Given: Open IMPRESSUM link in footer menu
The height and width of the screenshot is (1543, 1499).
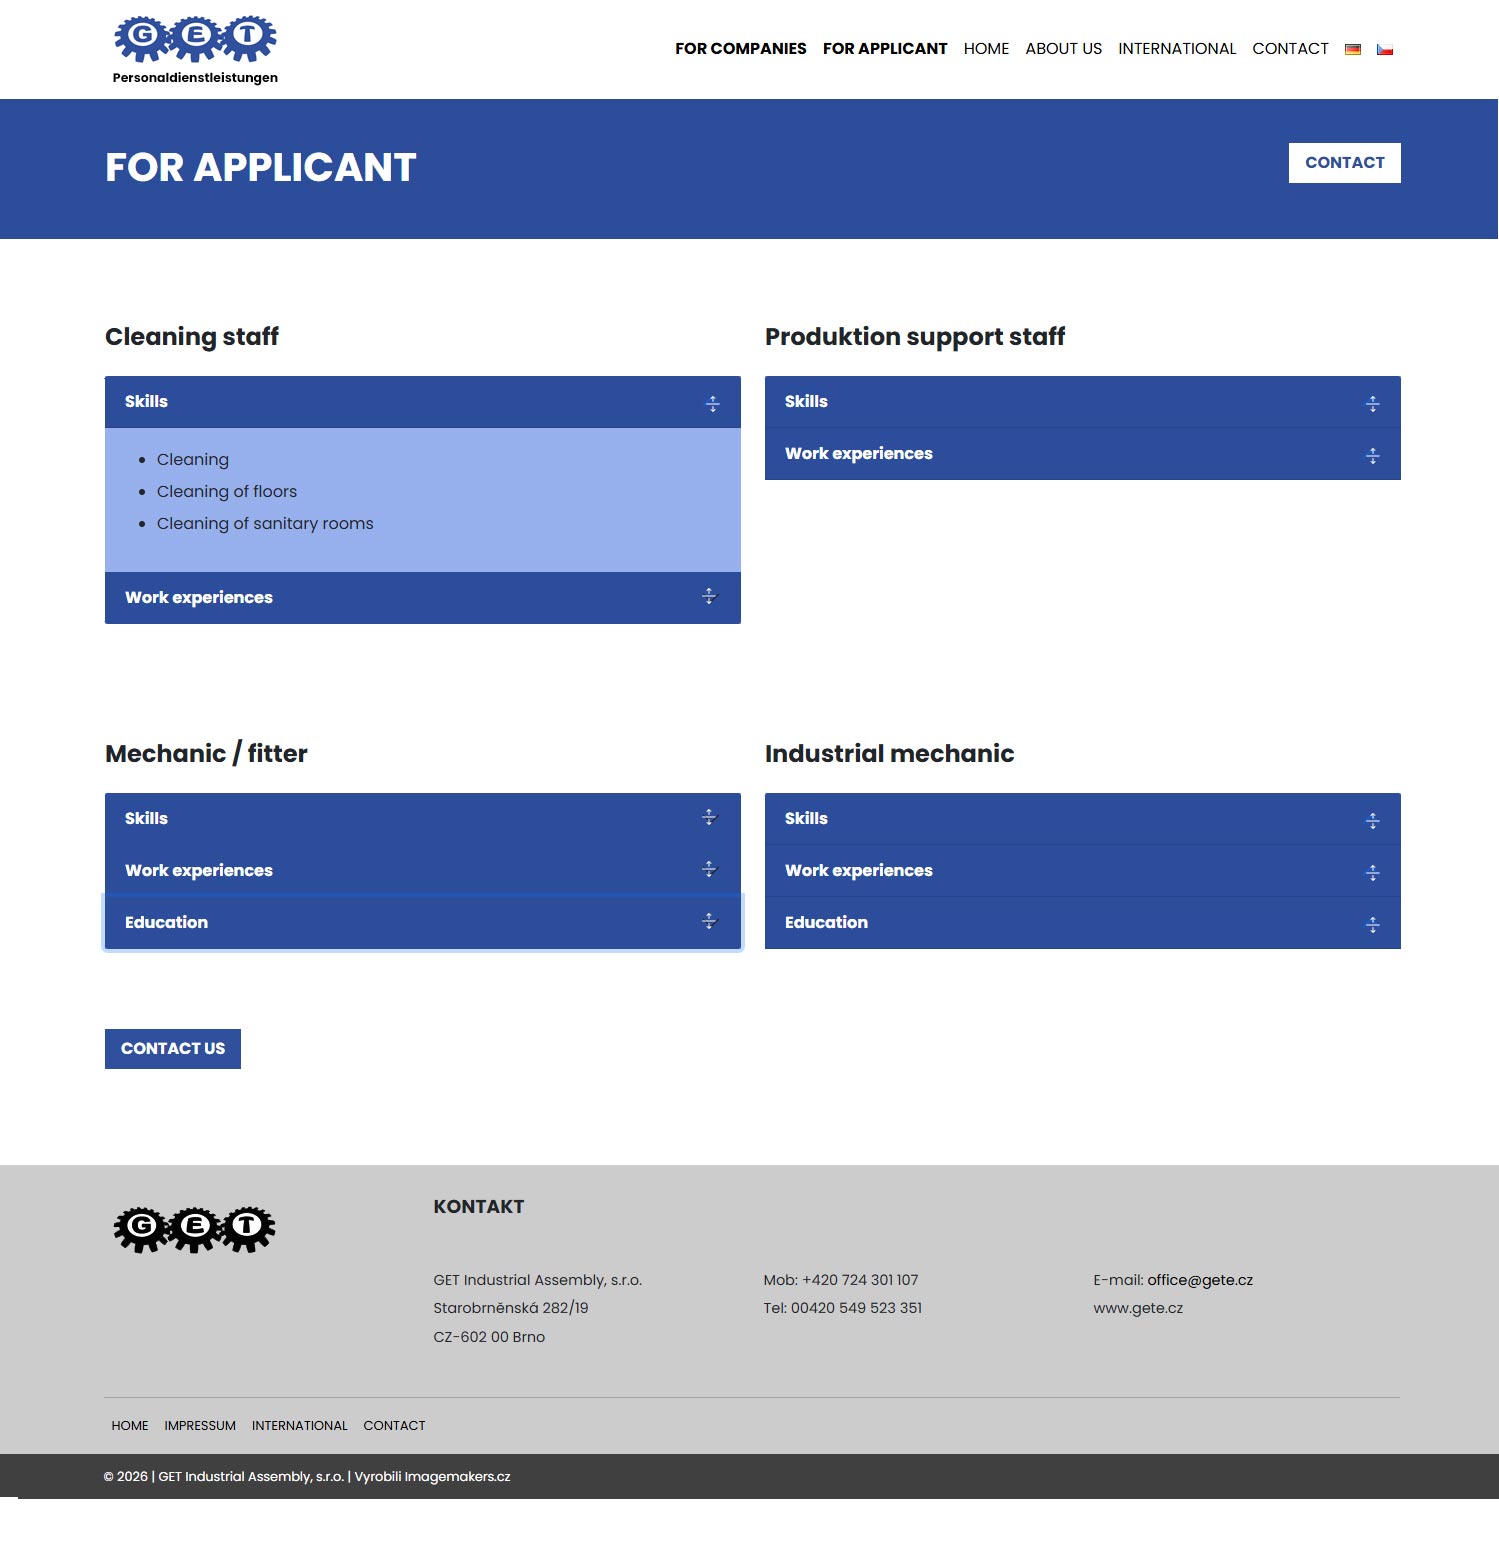Looking at the screenshot, I should coord(200,1425).
